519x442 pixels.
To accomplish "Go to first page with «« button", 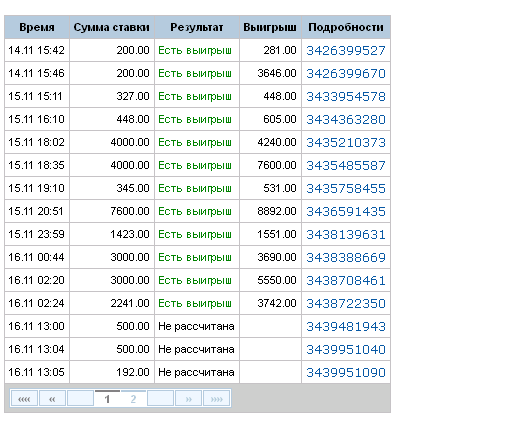I will click(x=24, y=399).
